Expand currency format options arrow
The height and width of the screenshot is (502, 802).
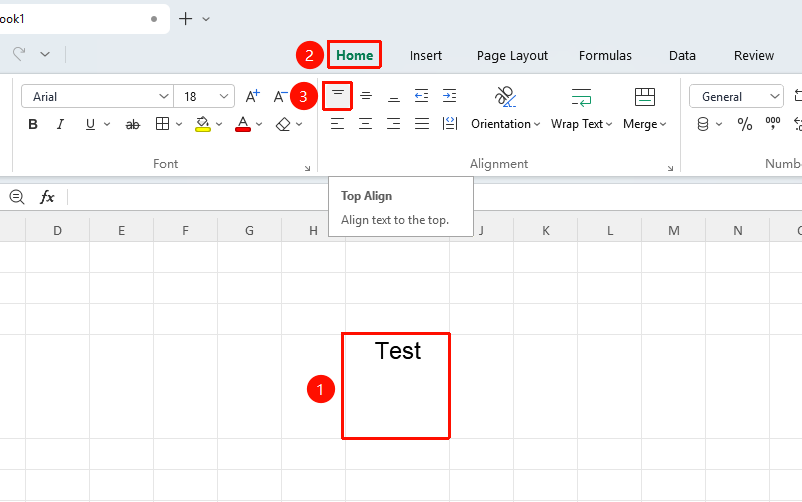coord(719,124)
